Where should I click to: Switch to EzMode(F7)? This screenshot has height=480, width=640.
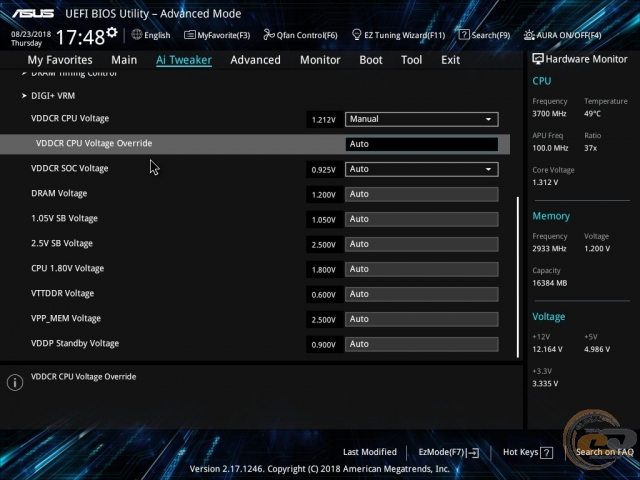pyautogui.click(x=449, y=452)
